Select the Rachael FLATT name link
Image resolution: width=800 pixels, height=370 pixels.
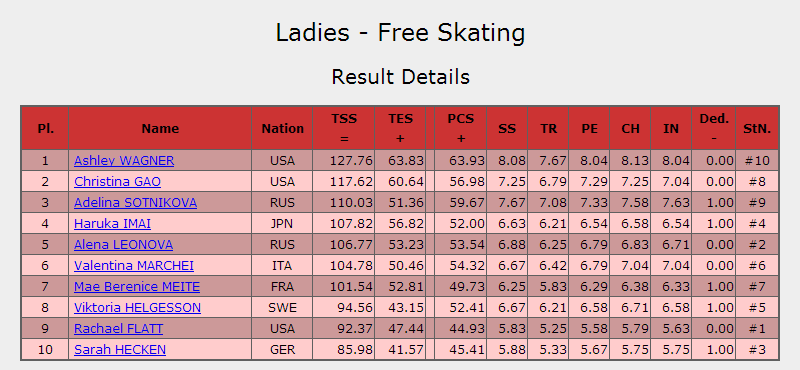pyautogui.click(x=118, y=329)
